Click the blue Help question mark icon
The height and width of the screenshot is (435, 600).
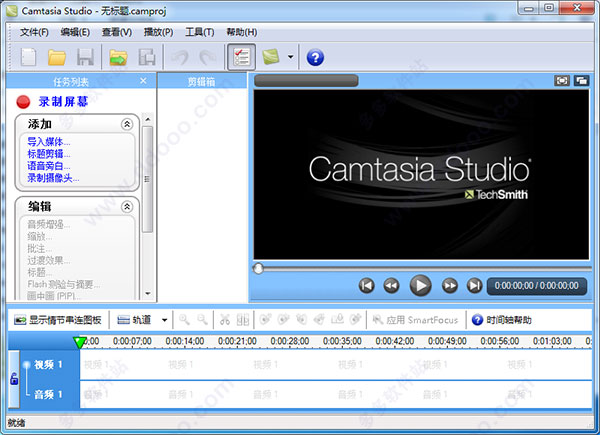(315, 57)
